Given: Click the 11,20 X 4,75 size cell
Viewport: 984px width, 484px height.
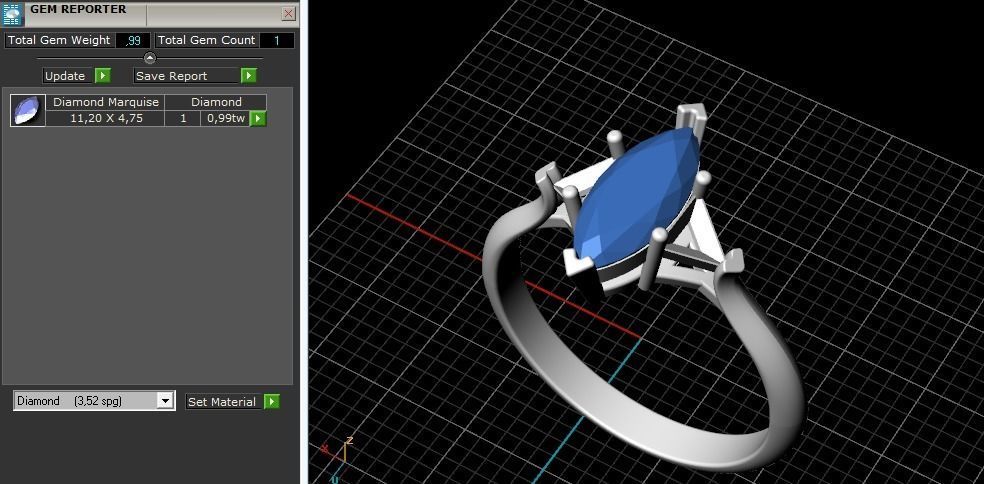Looking at the screenshot, I should click(106, 119).
